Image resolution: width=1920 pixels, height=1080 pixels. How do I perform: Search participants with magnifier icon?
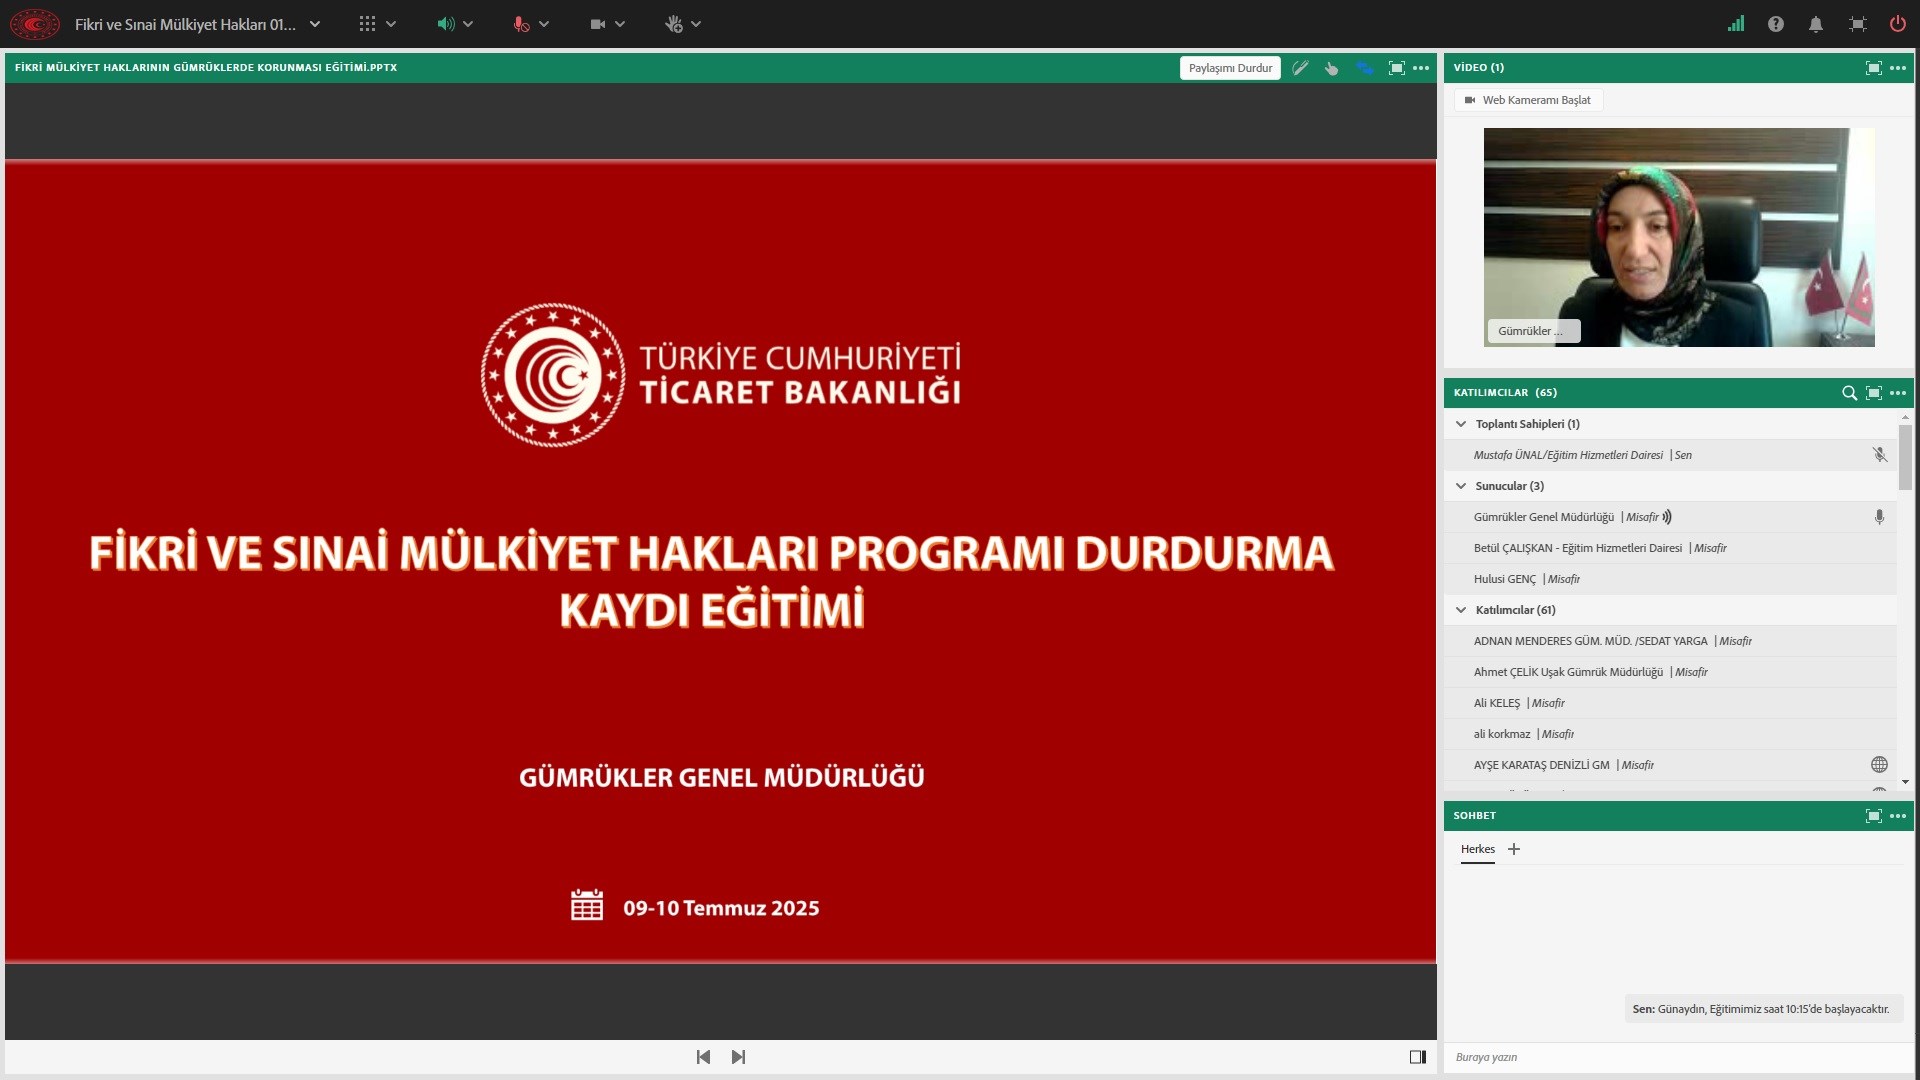(x=1850, y=393)
